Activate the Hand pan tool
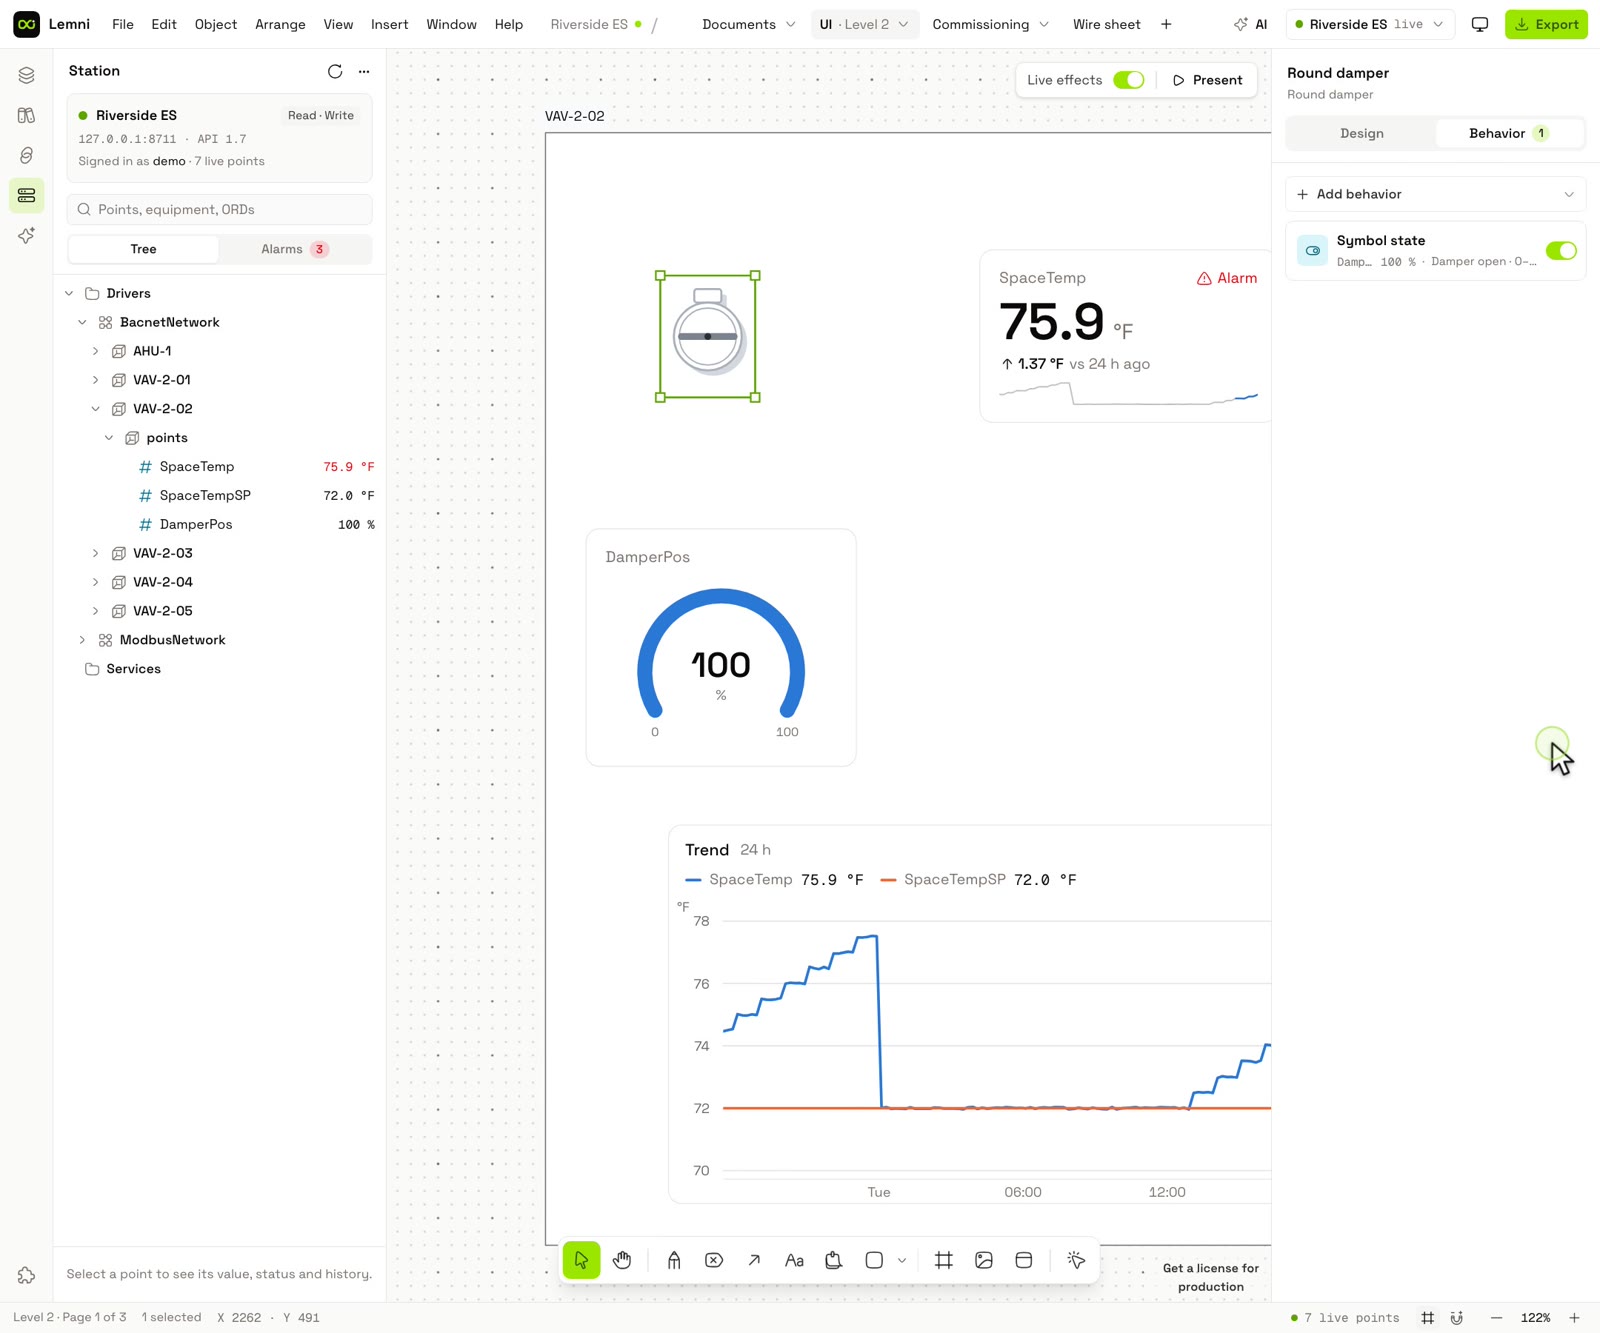Image resolution: width=1600 pixels, height=1333 pixels. [622, 1260]
